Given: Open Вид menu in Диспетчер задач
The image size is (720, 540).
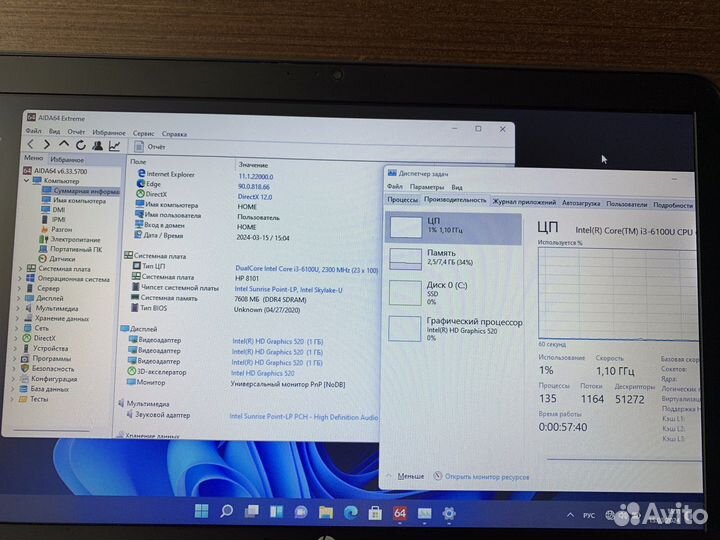Looking at the screenshot, I should [x=456, y=187].
